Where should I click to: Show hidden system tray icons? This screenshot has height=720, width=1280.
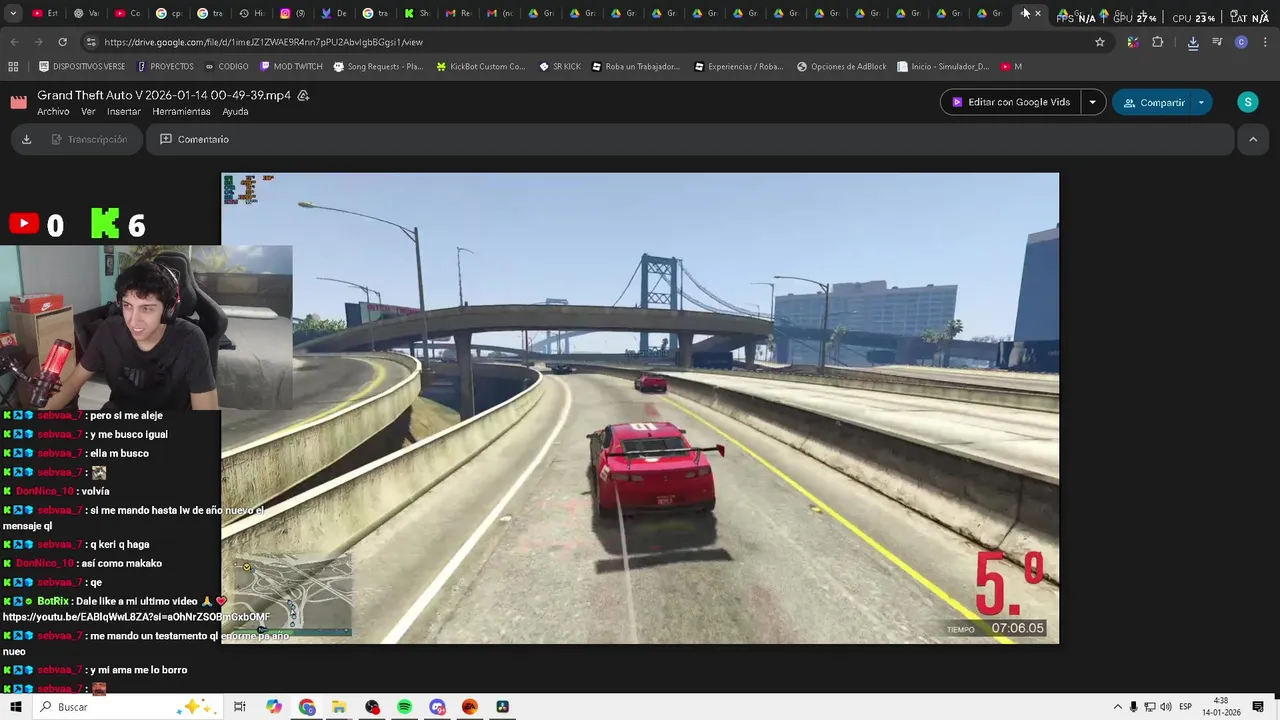pyautogui.click(x=1117, y=707)
